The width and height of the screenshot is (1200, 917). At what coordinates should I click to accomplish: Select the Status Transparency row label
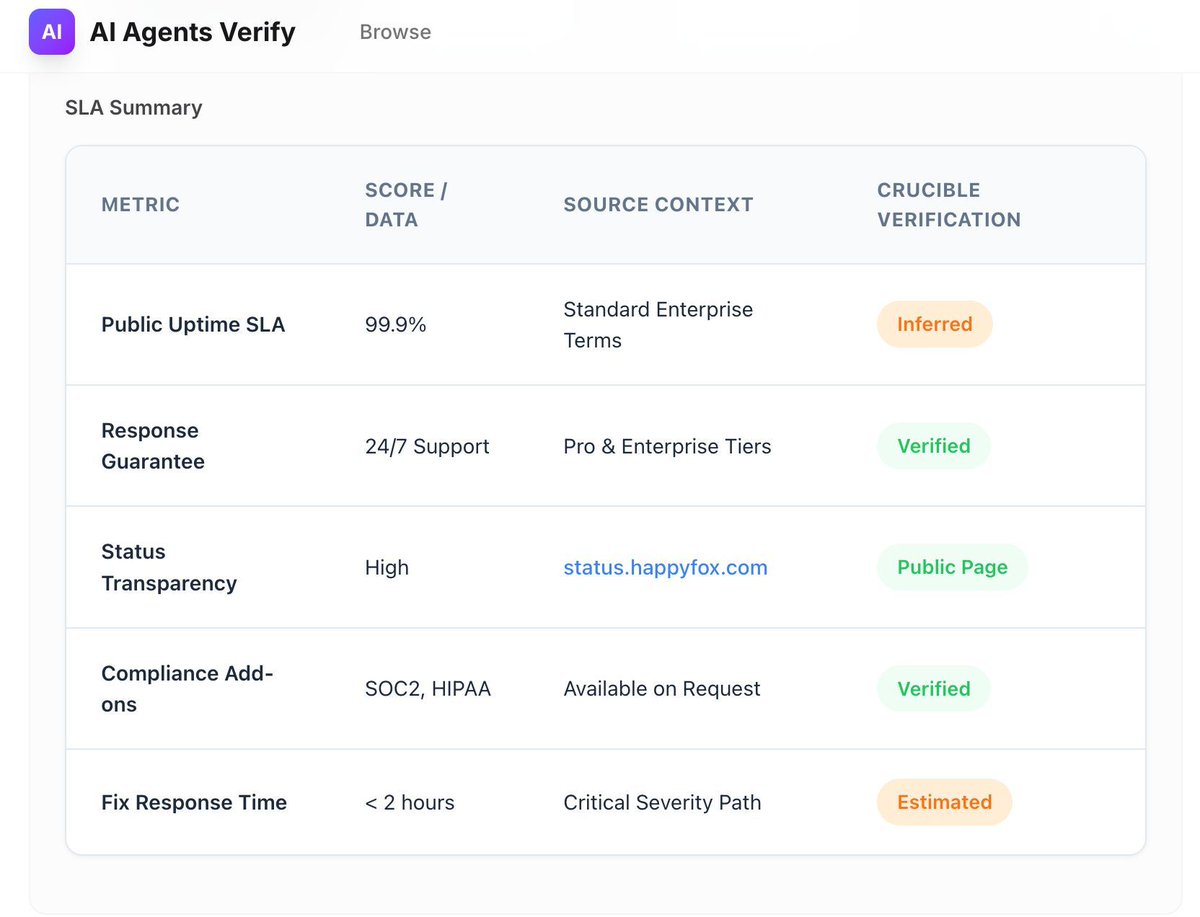pyautogui.click(x=169, y=567)
